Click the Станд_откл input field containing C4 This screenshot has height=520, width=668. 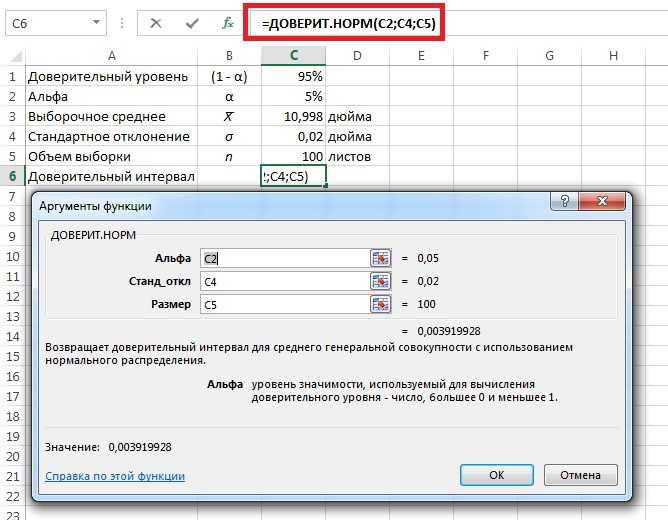point(285,282)
